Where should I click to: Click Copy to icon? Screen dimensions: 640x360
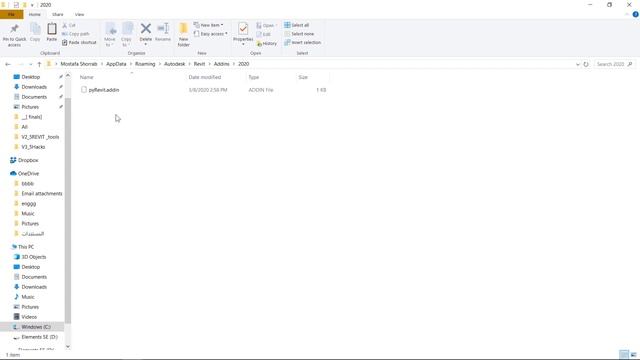pos(127,29)
